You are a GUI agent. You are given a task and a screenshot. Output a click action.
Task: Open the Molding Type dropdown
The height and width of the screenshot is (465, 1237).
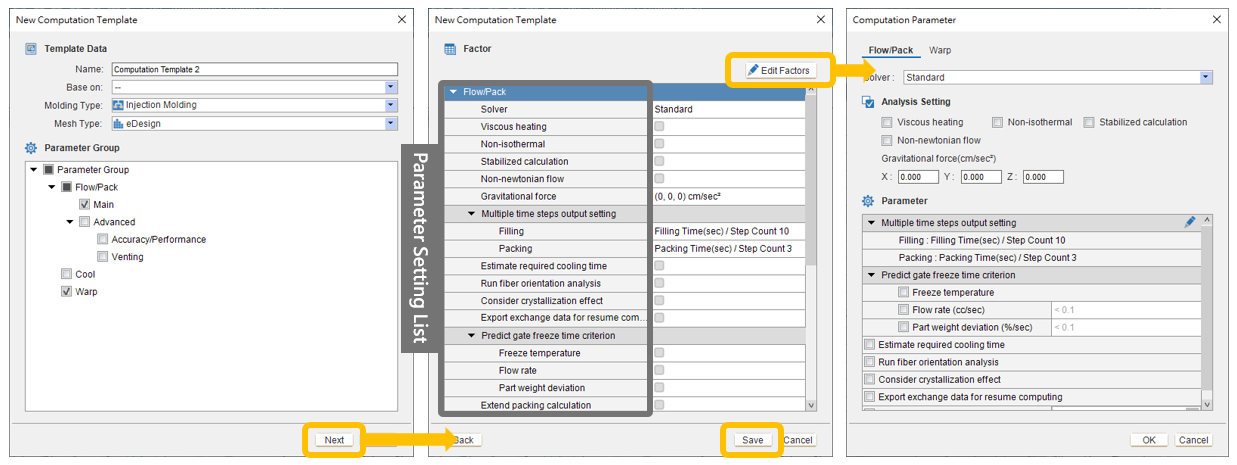[391, 105]
